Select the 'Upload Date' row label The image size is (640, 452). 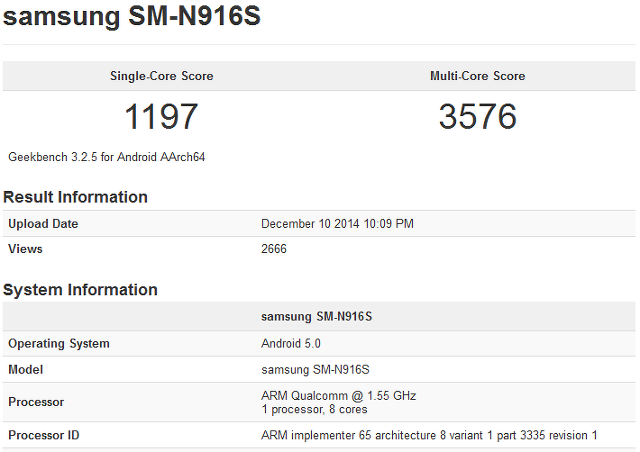click(43, 224)
